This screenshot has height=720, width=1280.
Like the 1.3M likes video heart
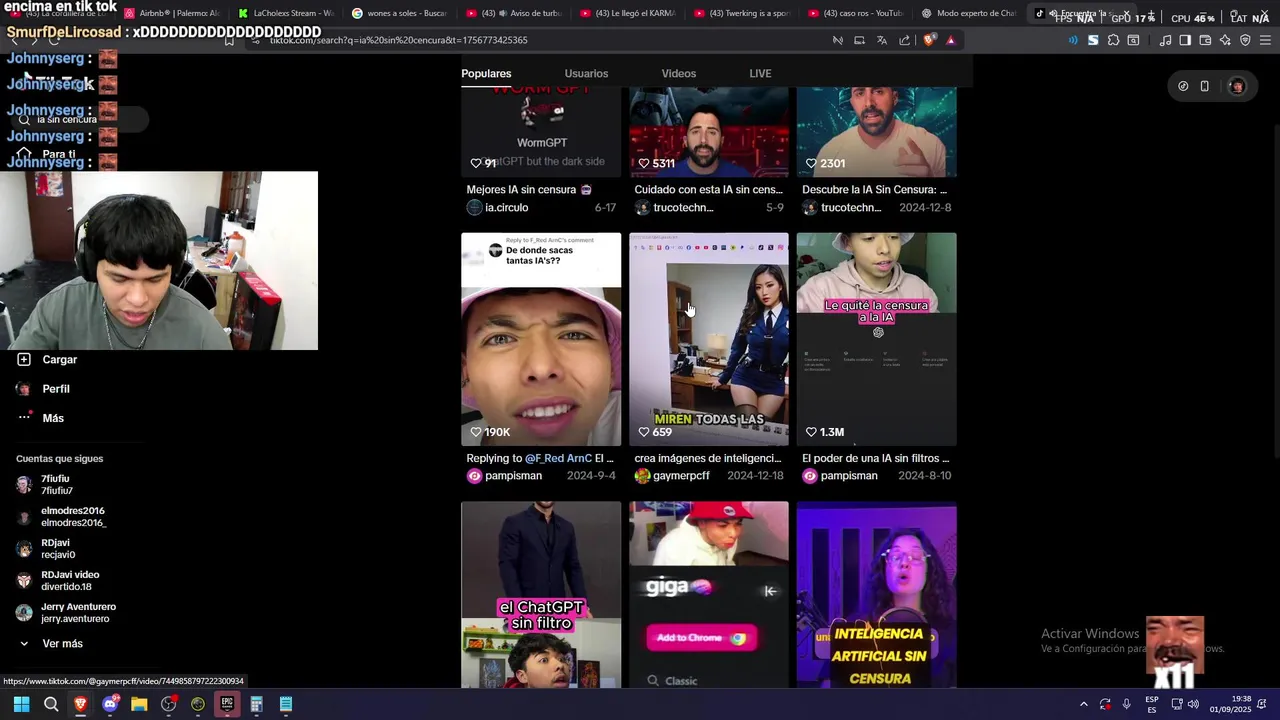tap(811, 432)
